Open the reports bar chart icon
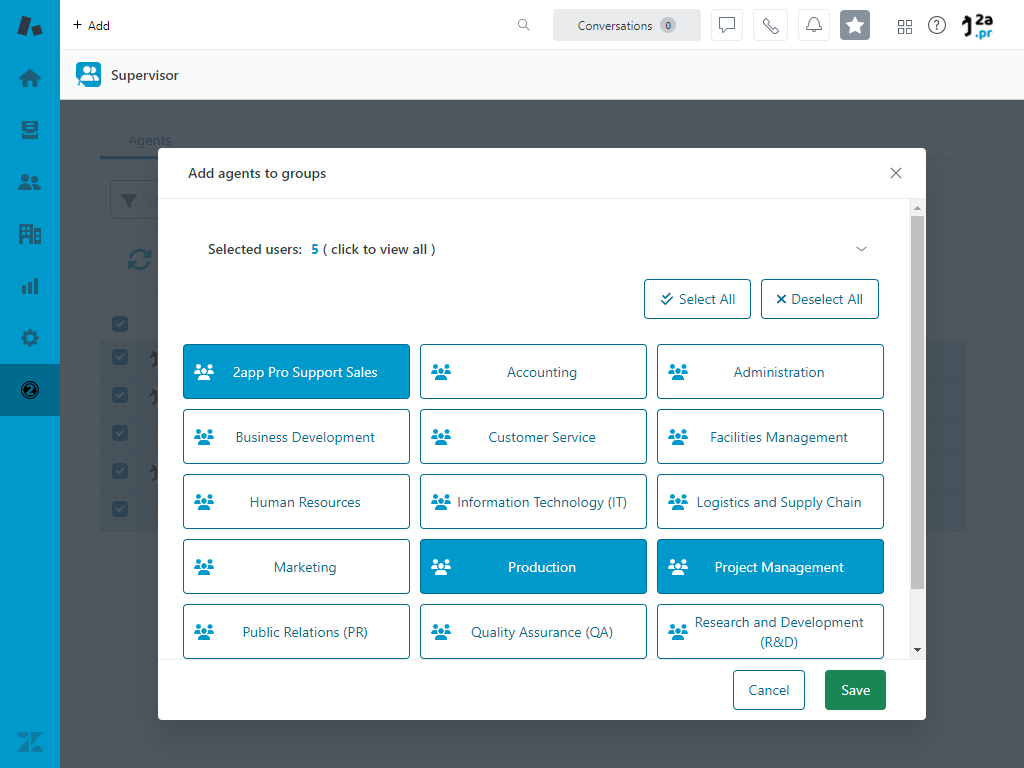1024x768 pixels. (x=30, y=286)
